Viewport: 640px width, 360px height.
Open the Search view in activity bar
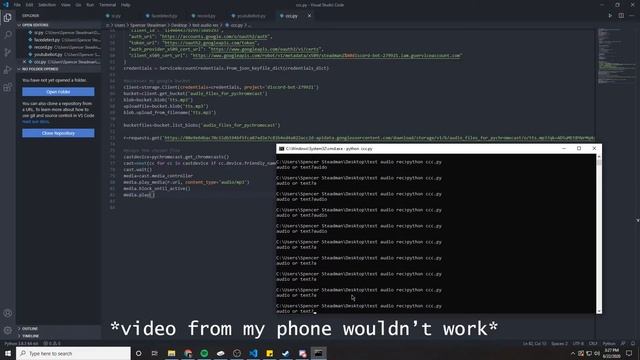point(8,35)
